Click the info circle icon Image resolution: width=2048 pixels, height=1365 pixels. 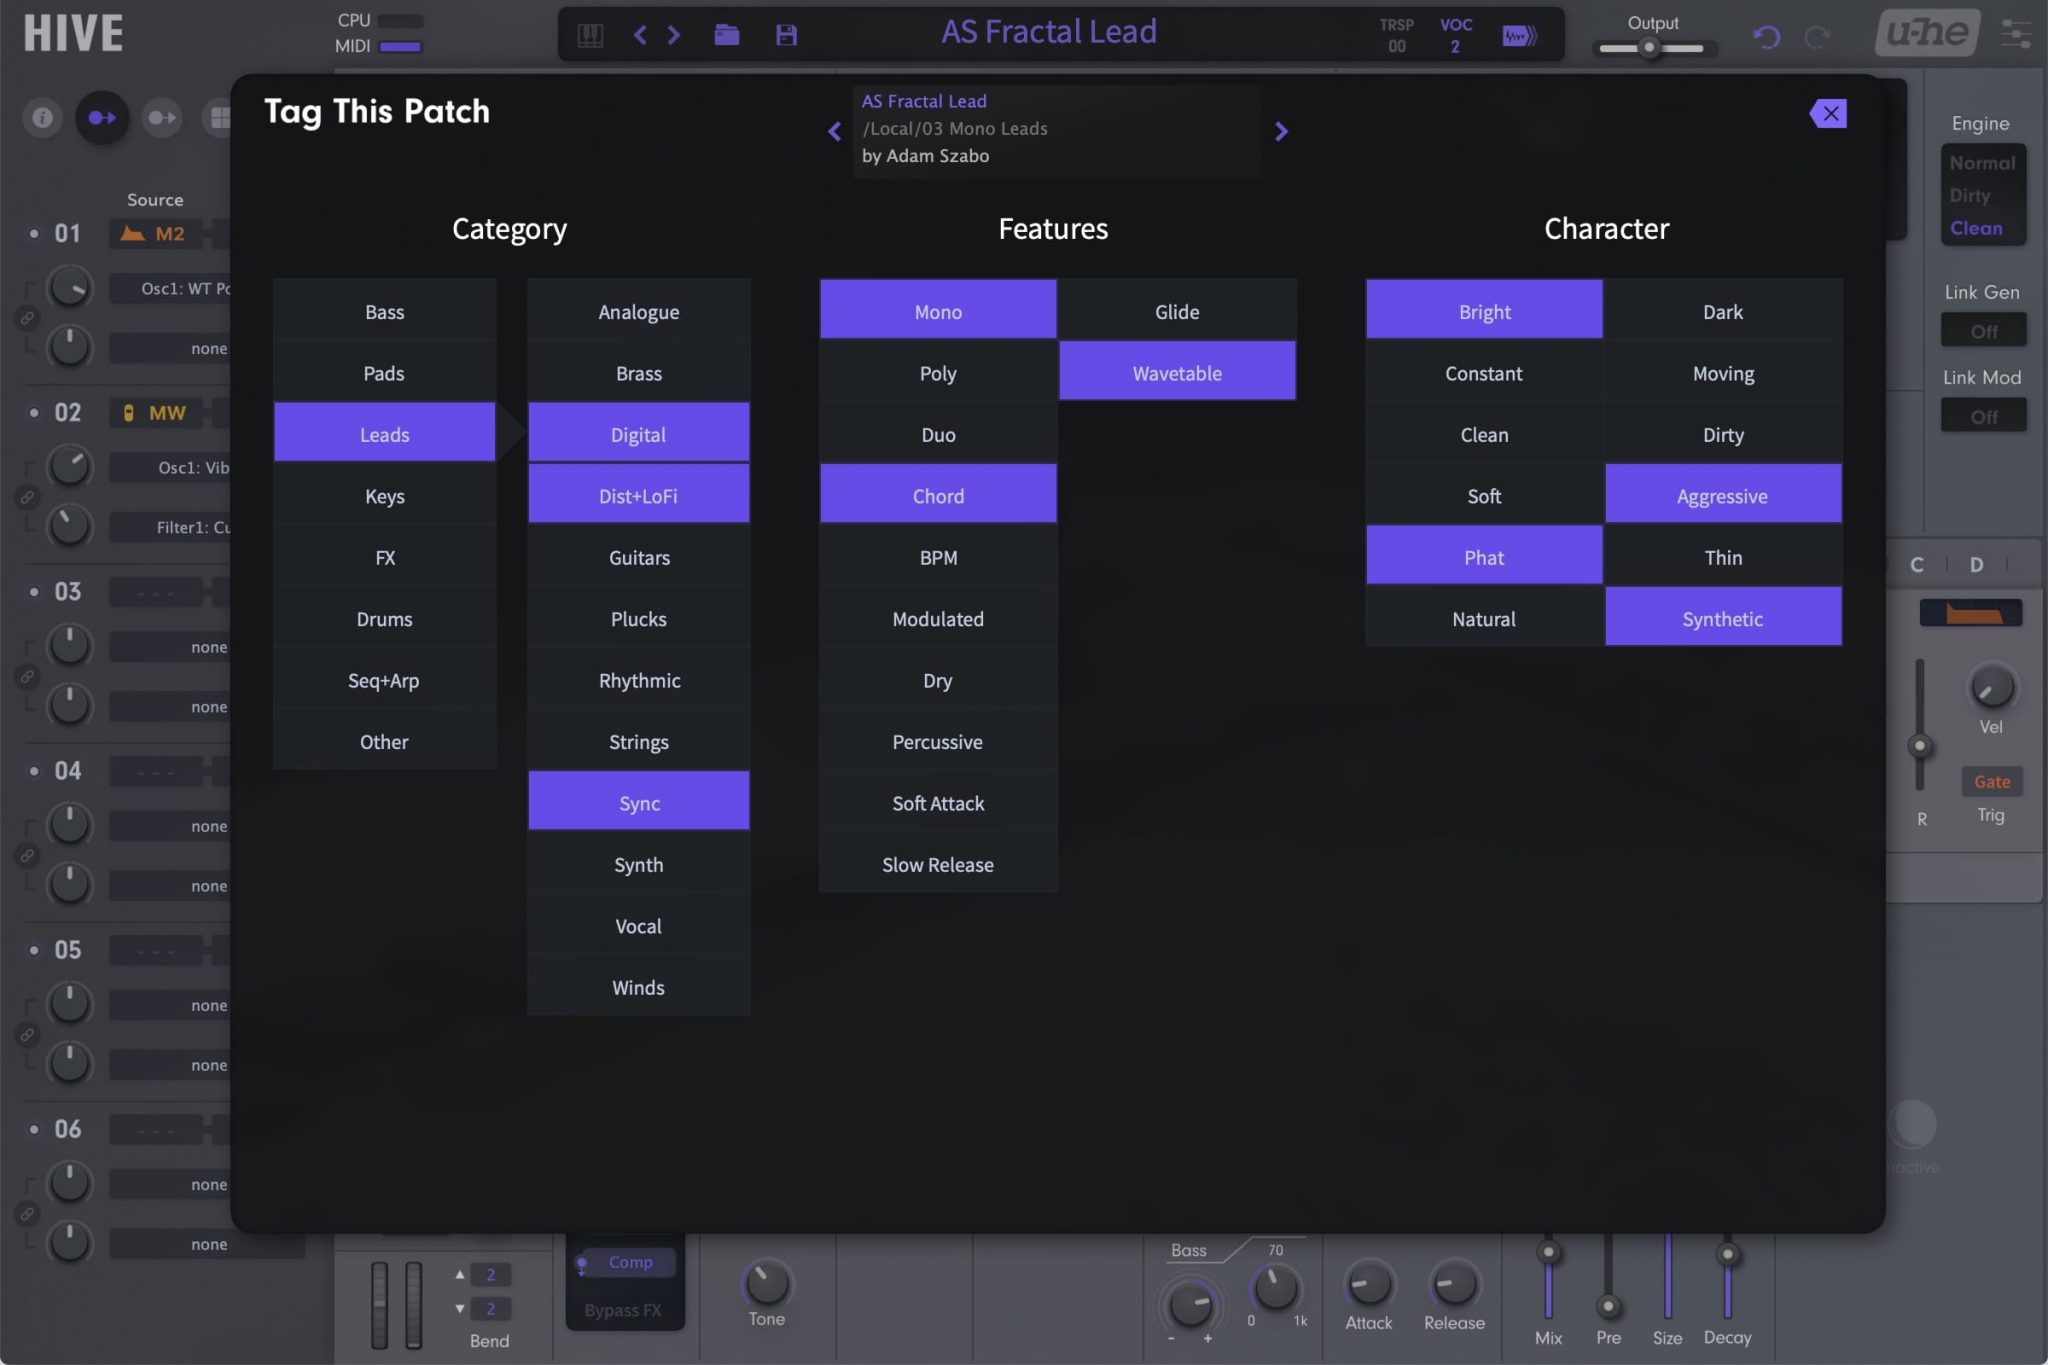click(x=42, y=118)
